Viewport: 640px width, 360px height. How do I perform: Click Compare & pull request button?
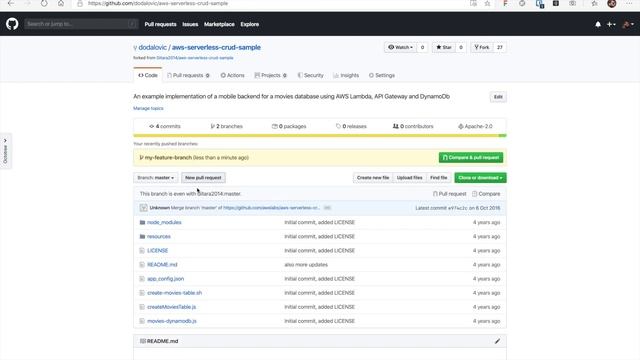tap(471, 158)
